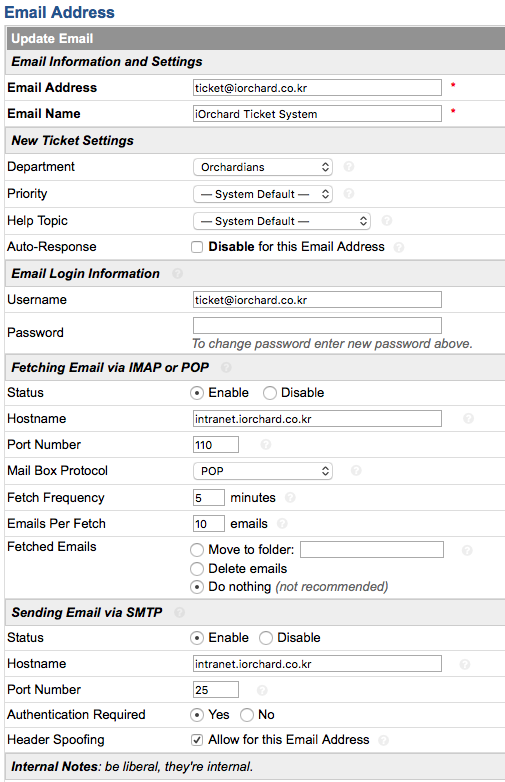Click help icon next to Mail Box Protocol
Image resolution: width=505 pixels, height=782 pixels.
tap(356, 470)
